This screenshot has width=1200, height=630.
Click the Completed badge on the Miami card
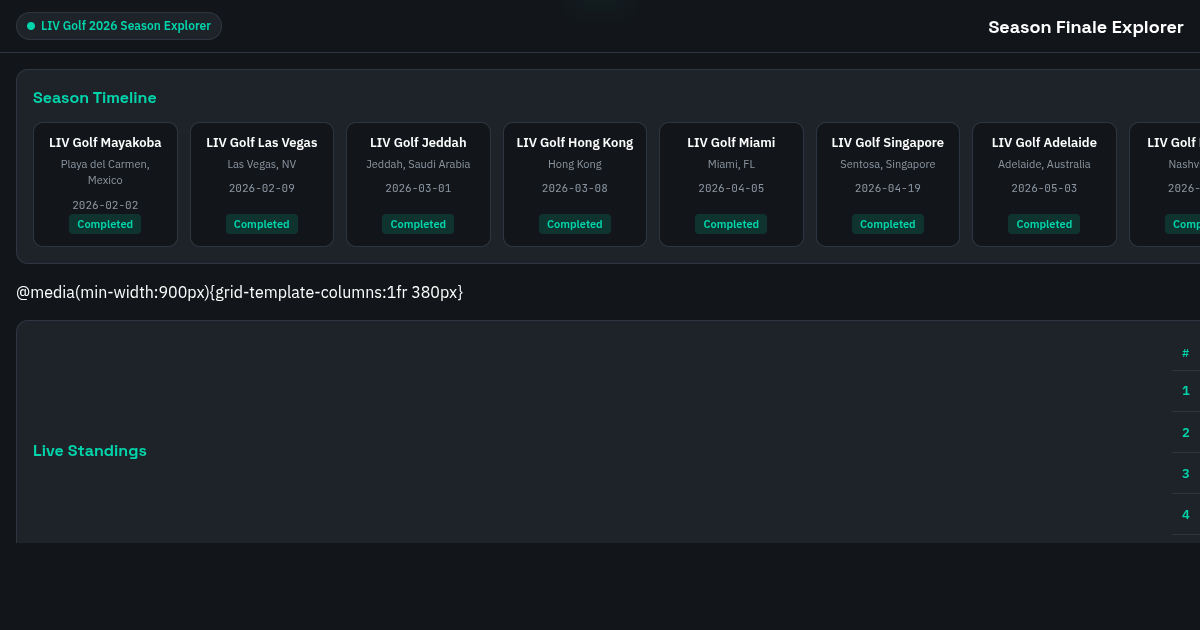731,224
